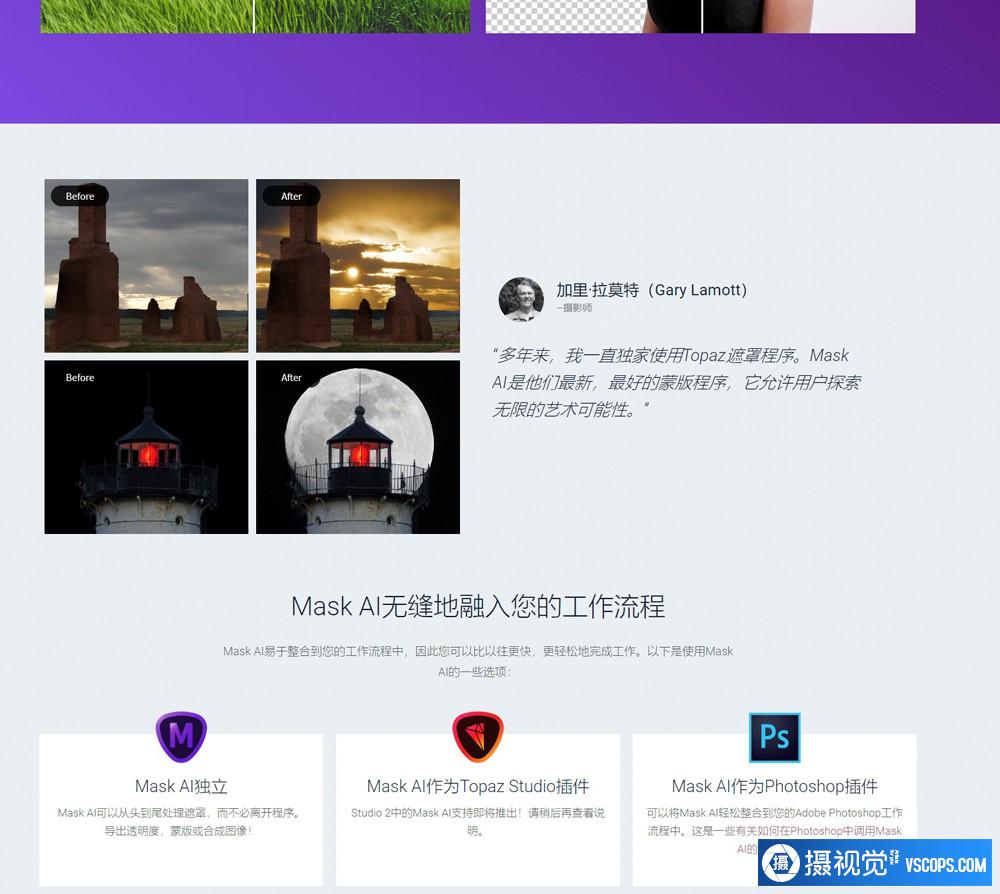Click the After label on the moon photo
The width and height of the screenshot is (1000, 894).
291,377
